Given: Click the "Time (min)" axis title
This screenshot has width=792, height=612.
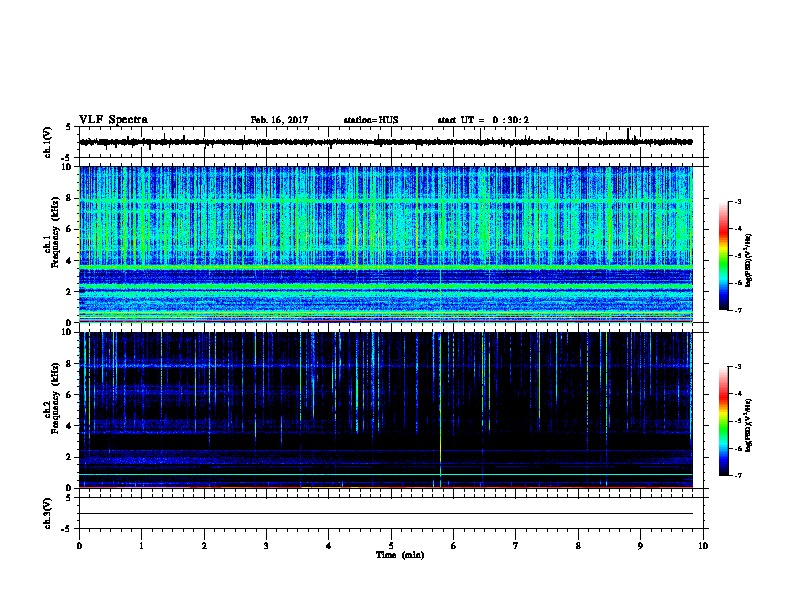Looking at the screenshot, I should pyautogui.click(x=400, y=555).
